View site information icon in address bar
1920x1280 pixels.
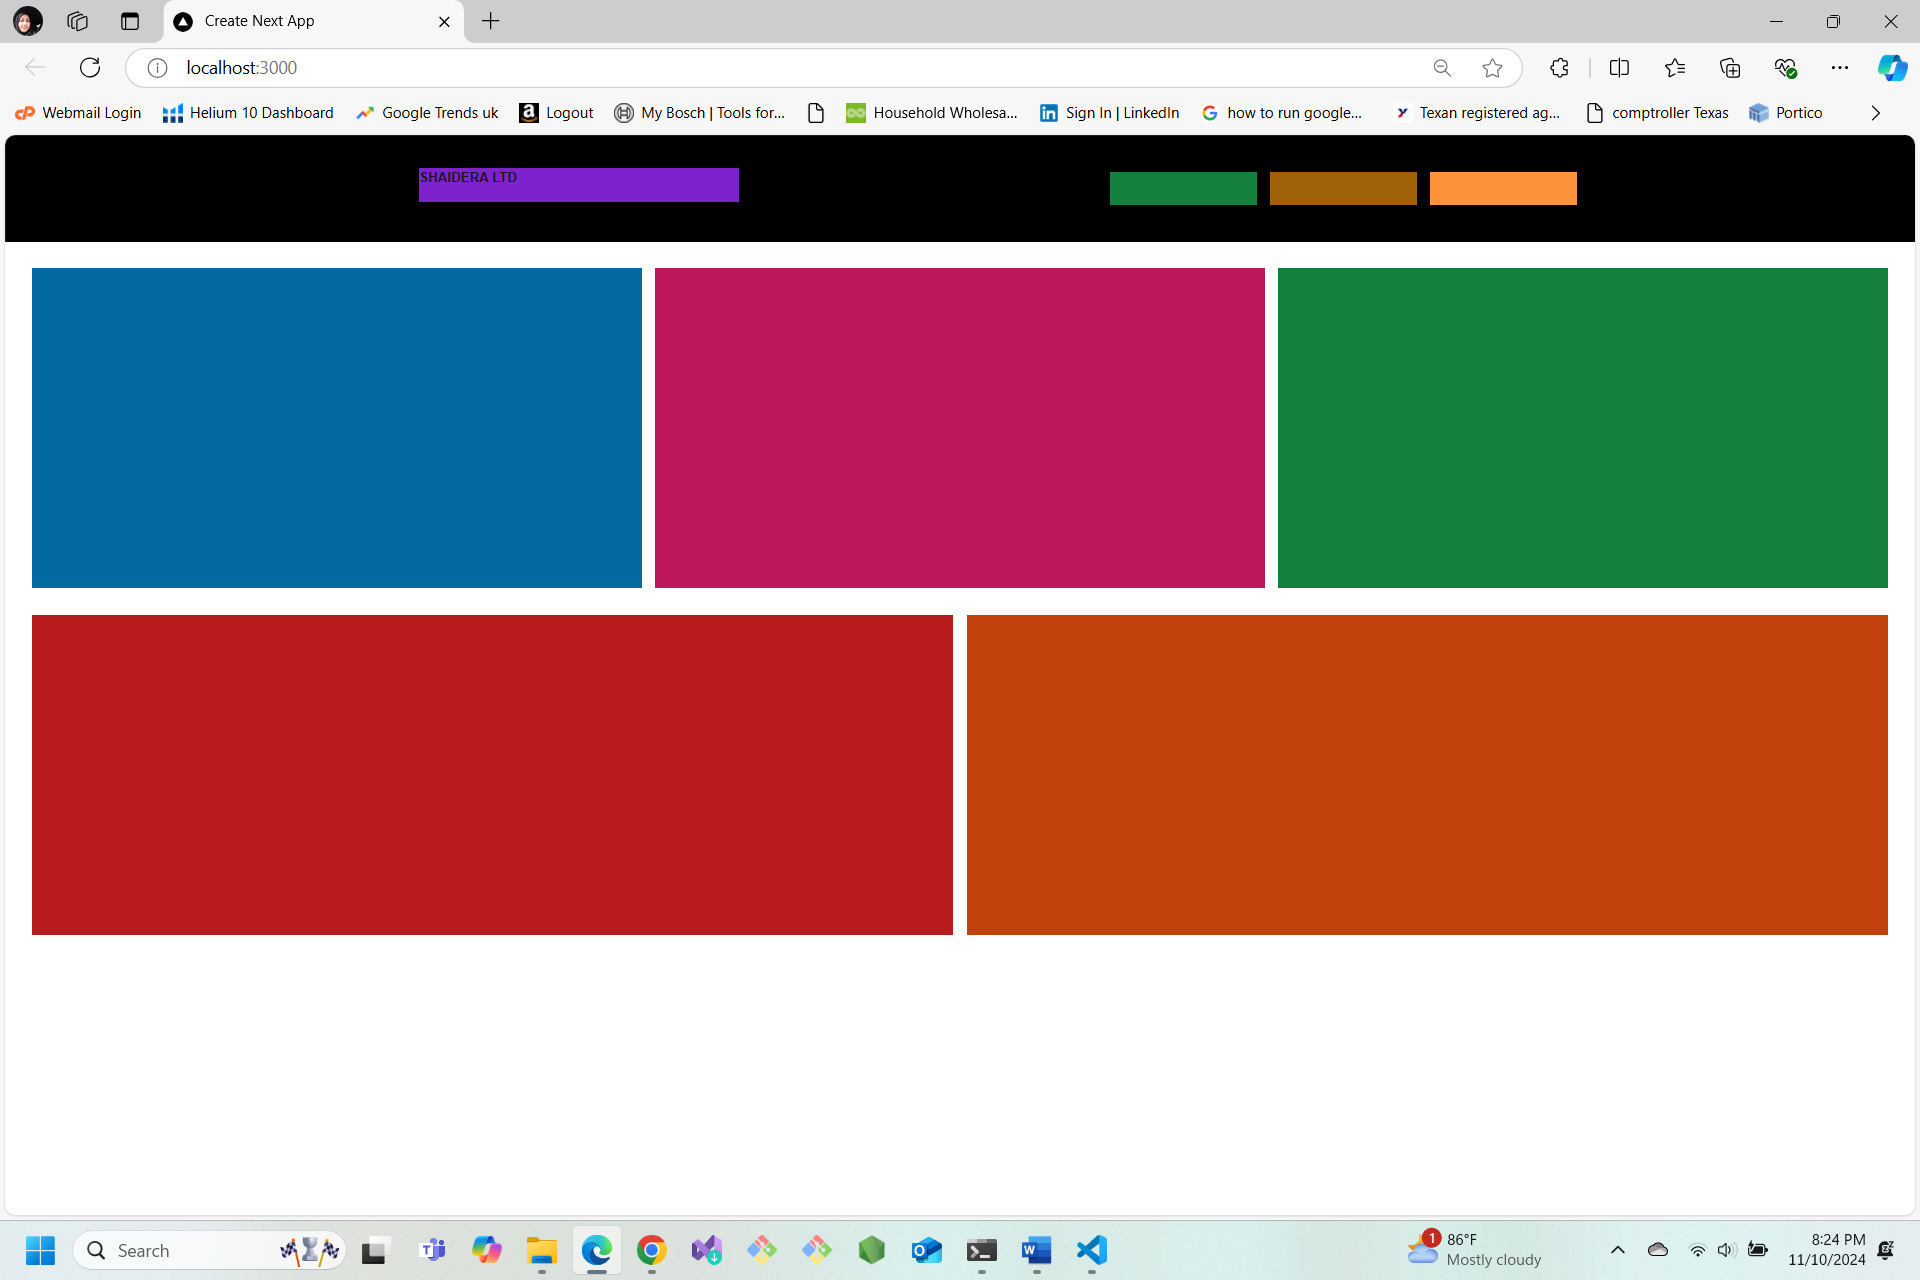[157, 68]
